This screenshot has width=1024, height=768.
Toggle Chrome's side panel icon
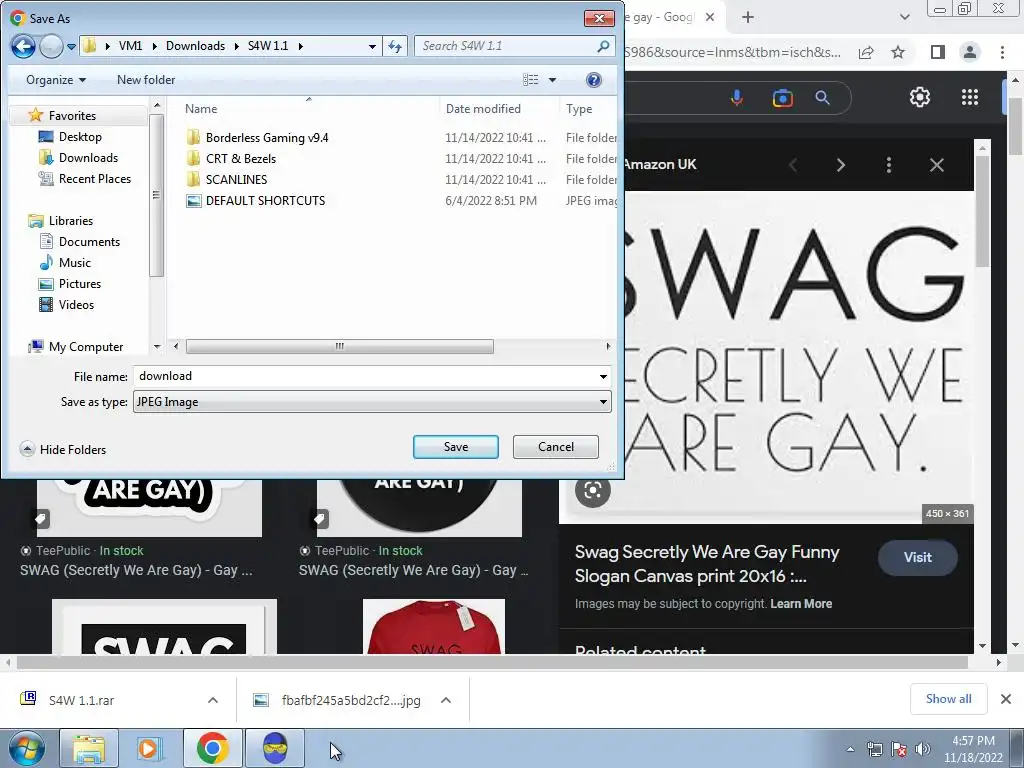click(x=938, y=52)
